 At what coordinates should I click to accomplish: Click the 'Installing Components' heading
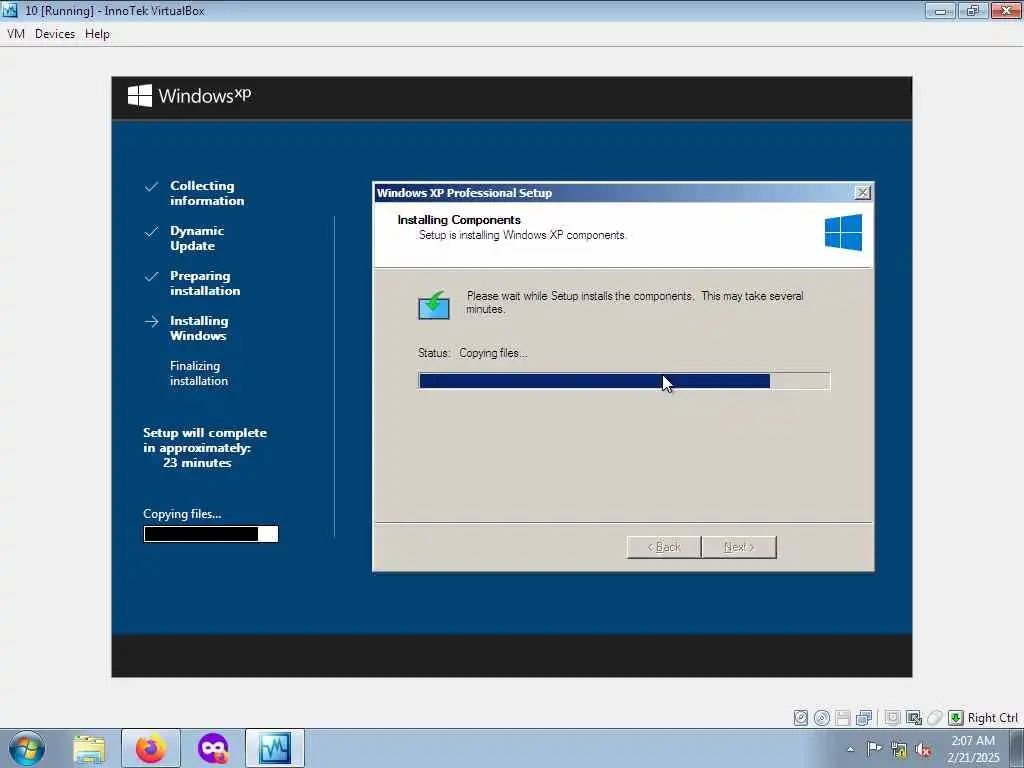[459, 220]
